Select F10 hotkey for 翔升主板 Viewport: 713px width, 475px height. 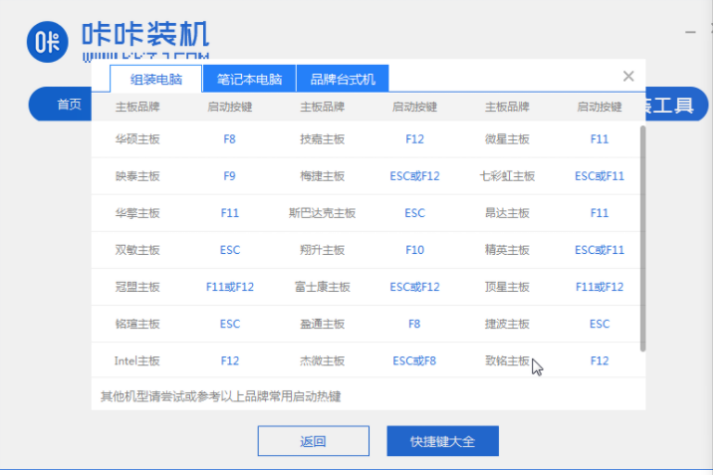(x=415, y=250)
